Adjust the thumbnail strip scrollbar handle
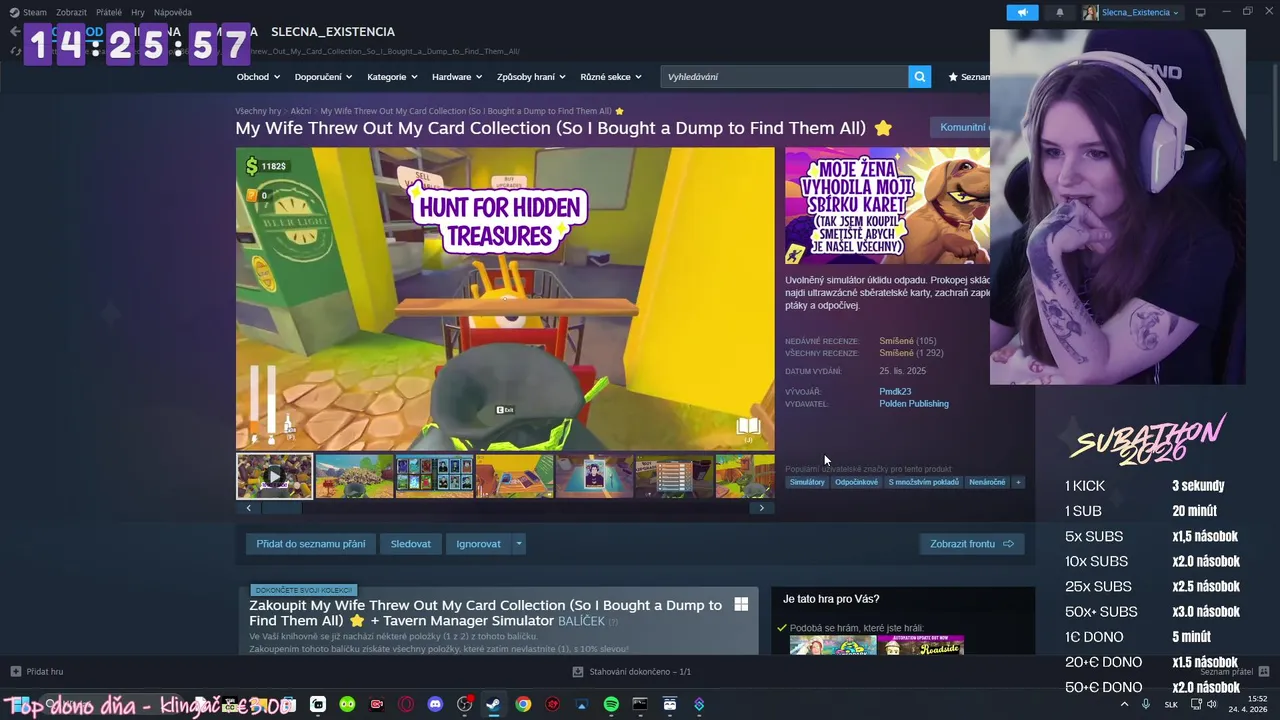Screen dimensions: 1280x720 pos(281,508)
